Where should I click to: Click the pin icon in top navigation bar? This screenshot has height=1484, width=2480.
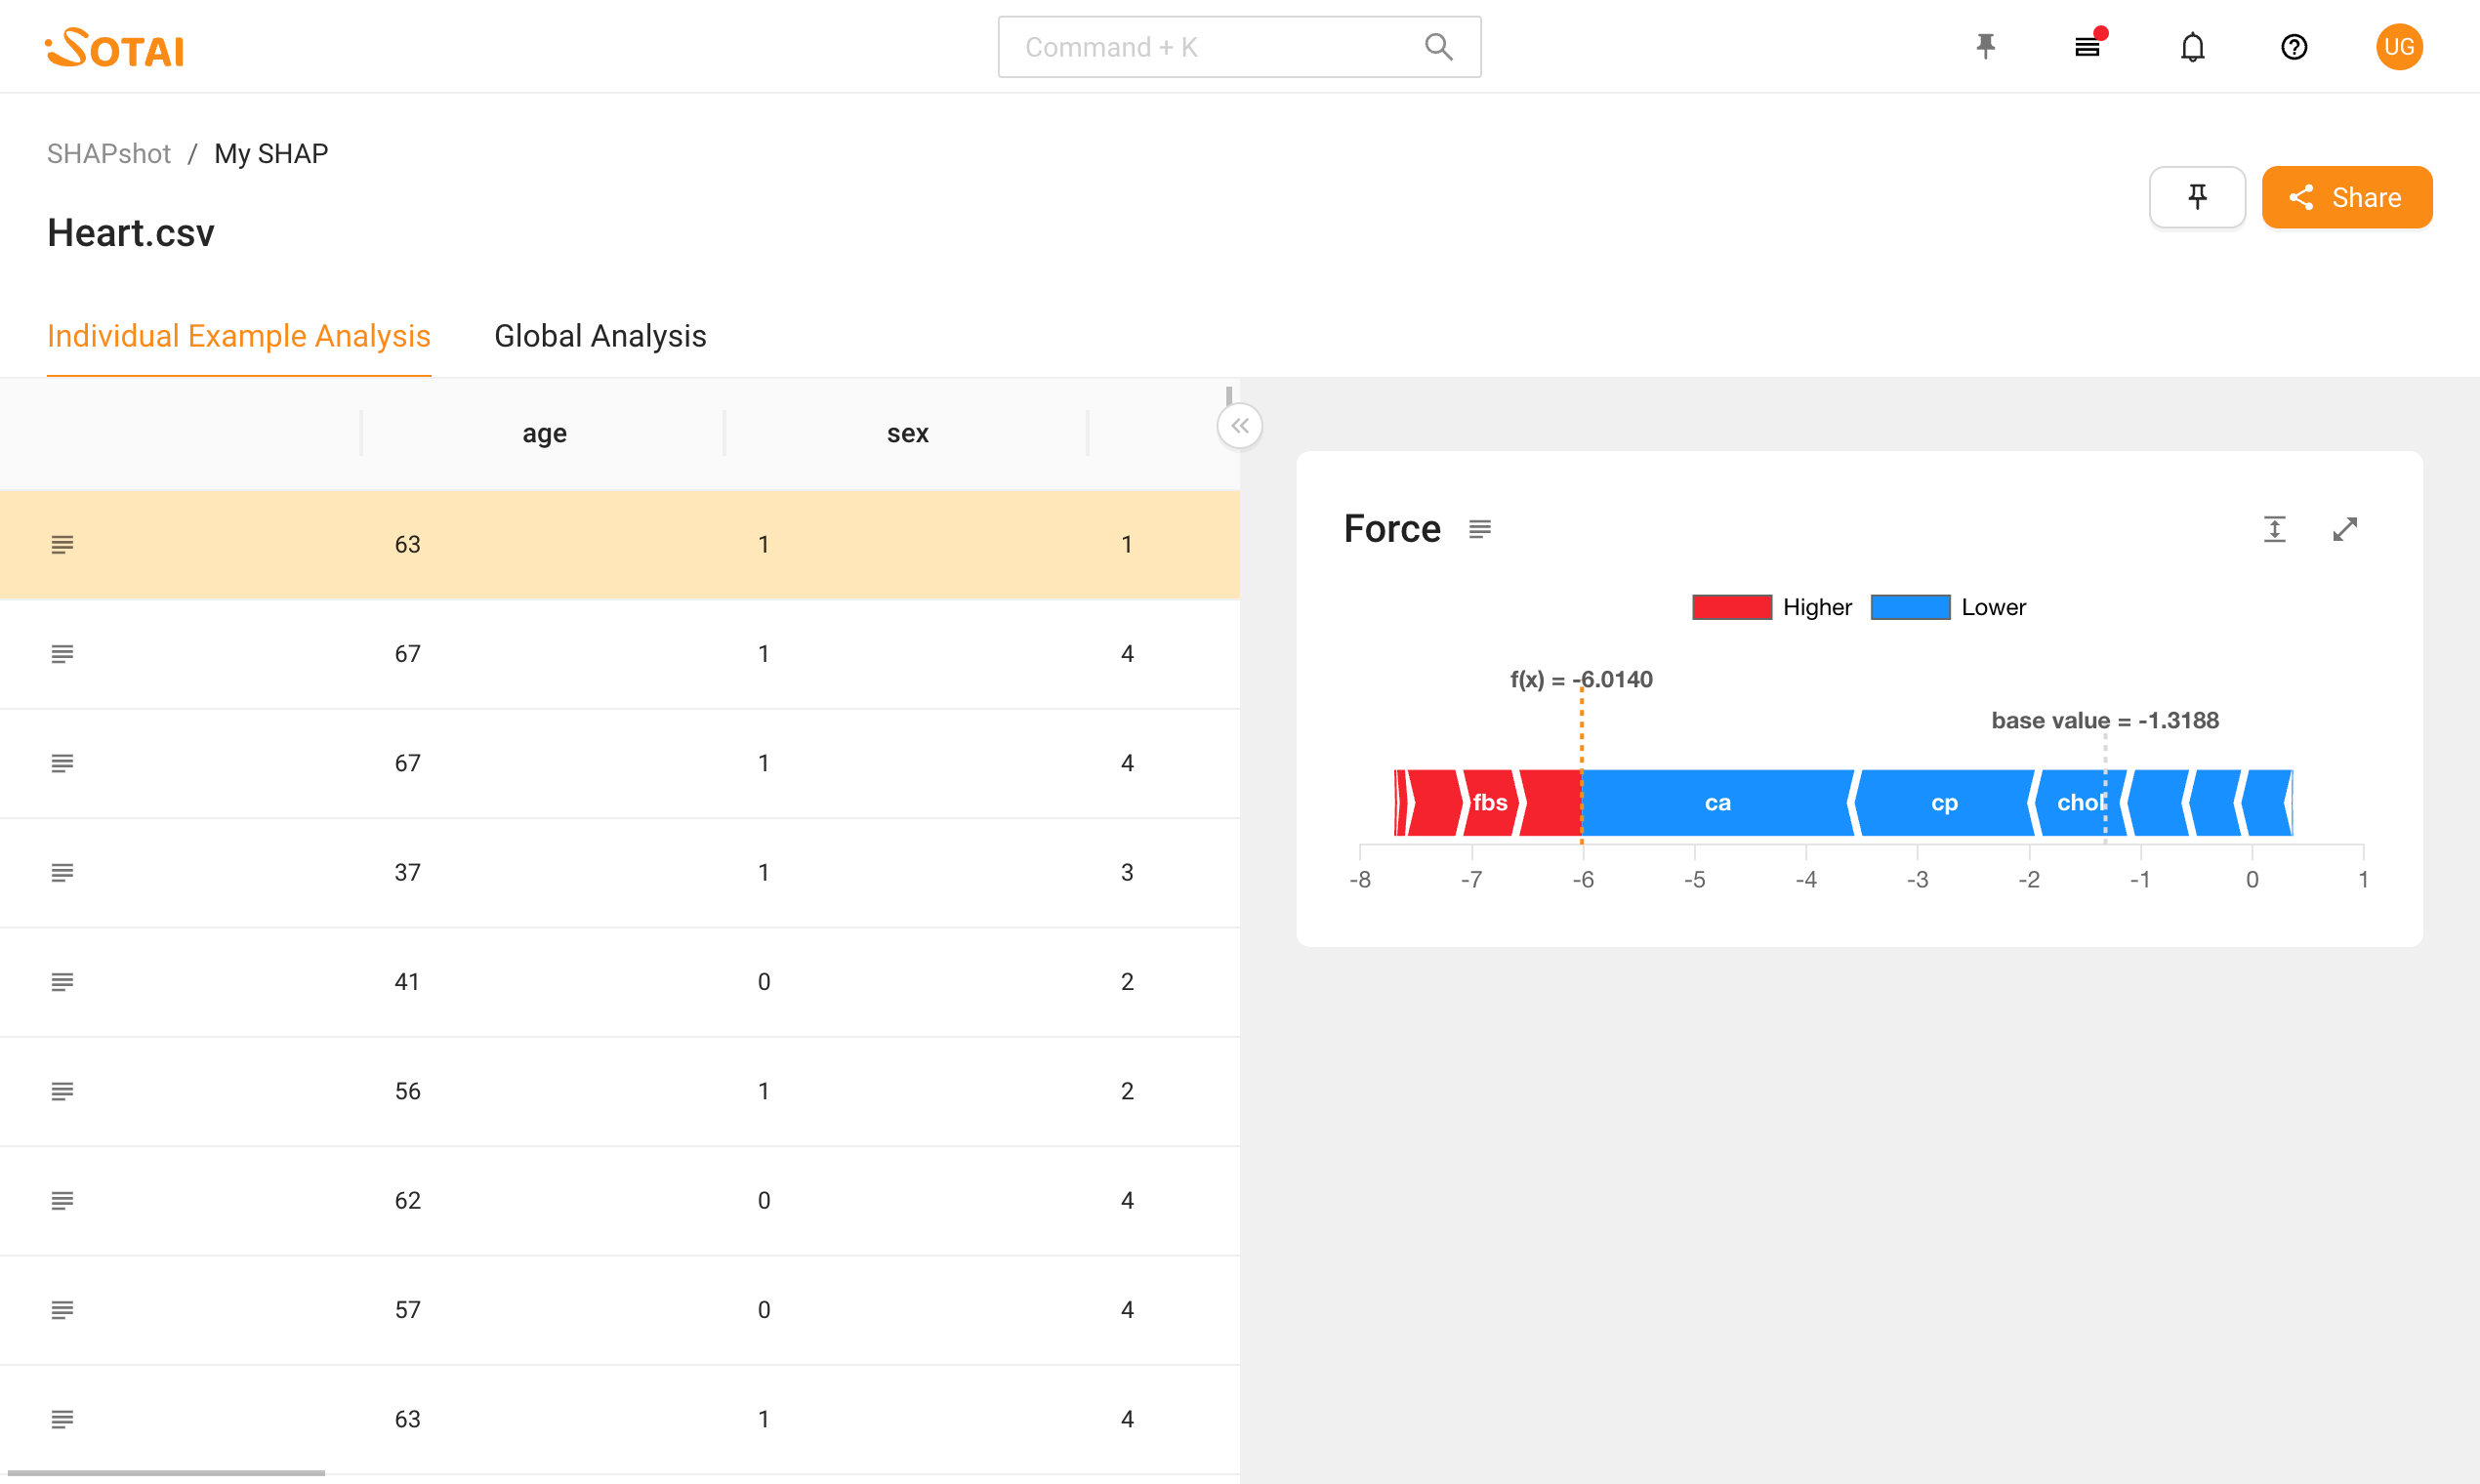[x=1986, y=47]
